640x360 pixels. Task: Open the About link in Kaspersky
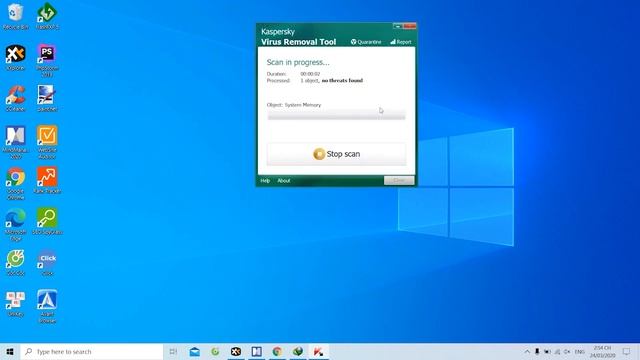point(284,180)
